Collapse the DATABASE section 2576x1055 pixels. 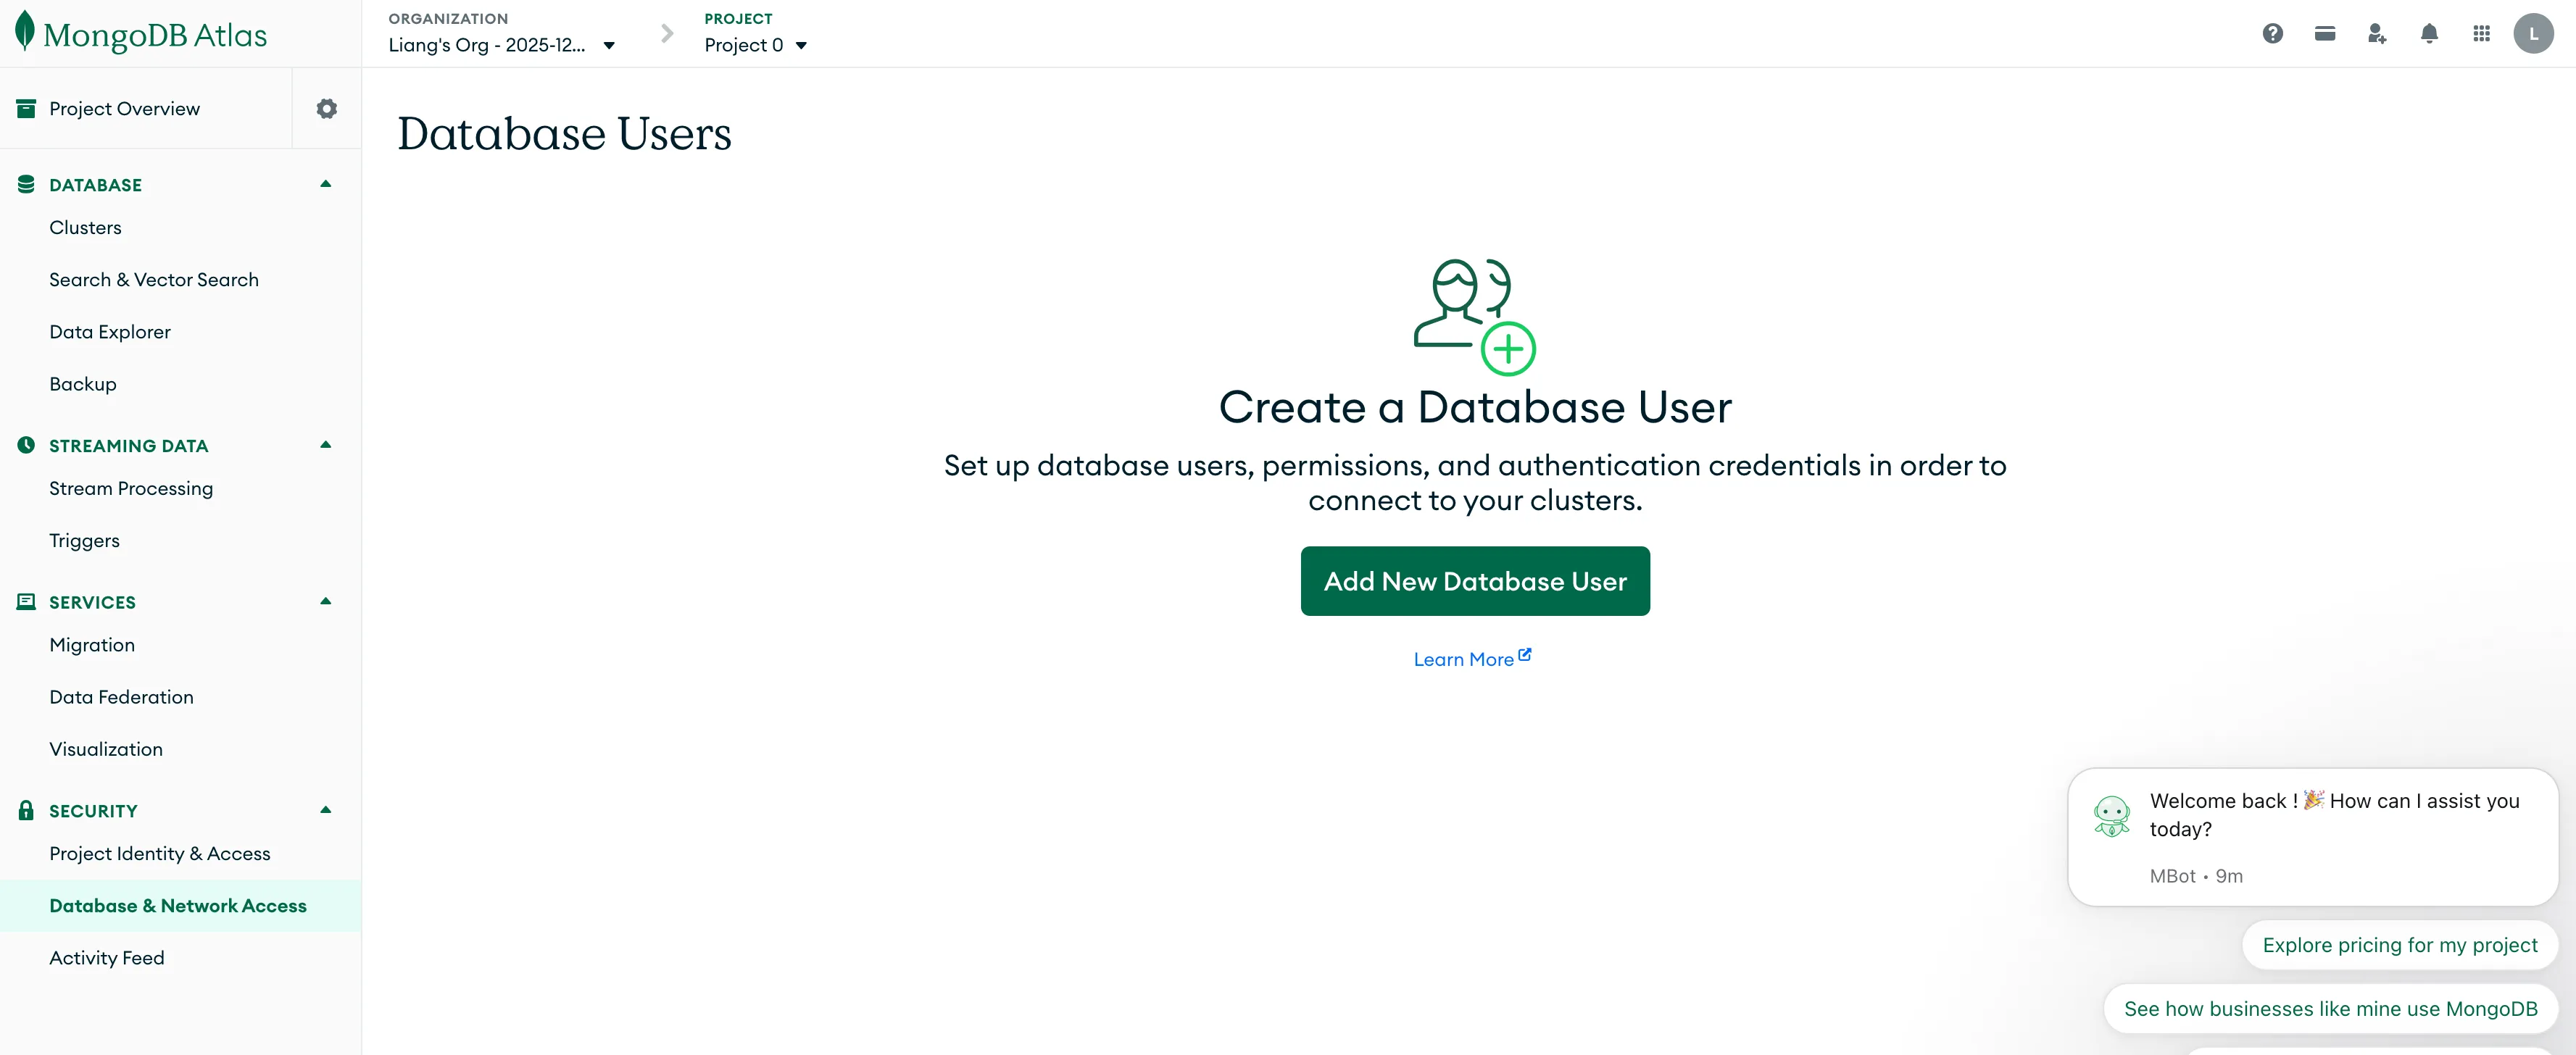point(324,183)
